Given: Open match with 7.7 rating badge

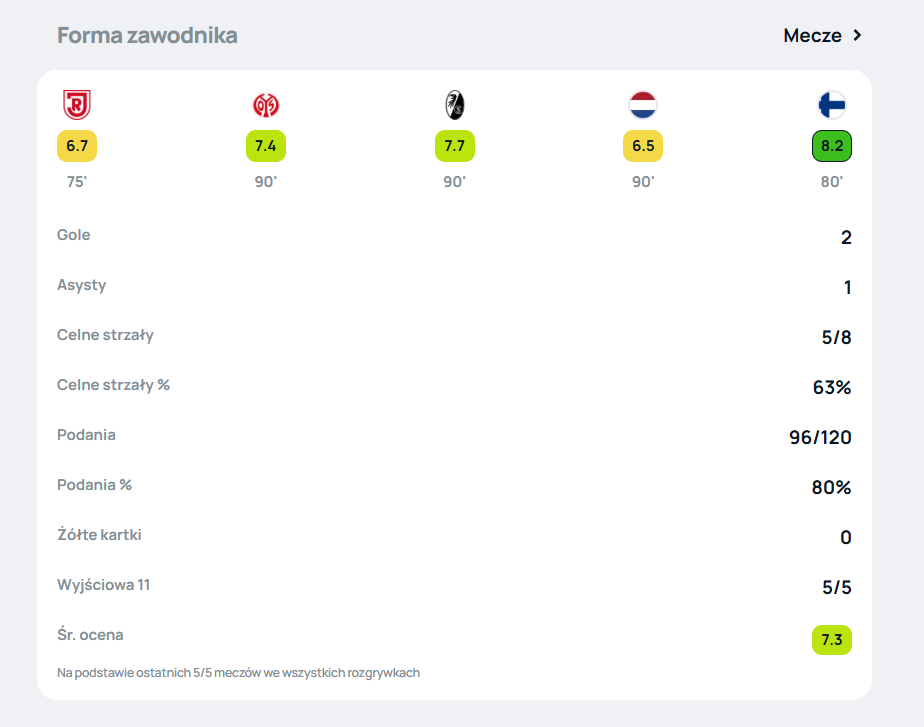Looking at the screenshot, I should tap(454, 146).
